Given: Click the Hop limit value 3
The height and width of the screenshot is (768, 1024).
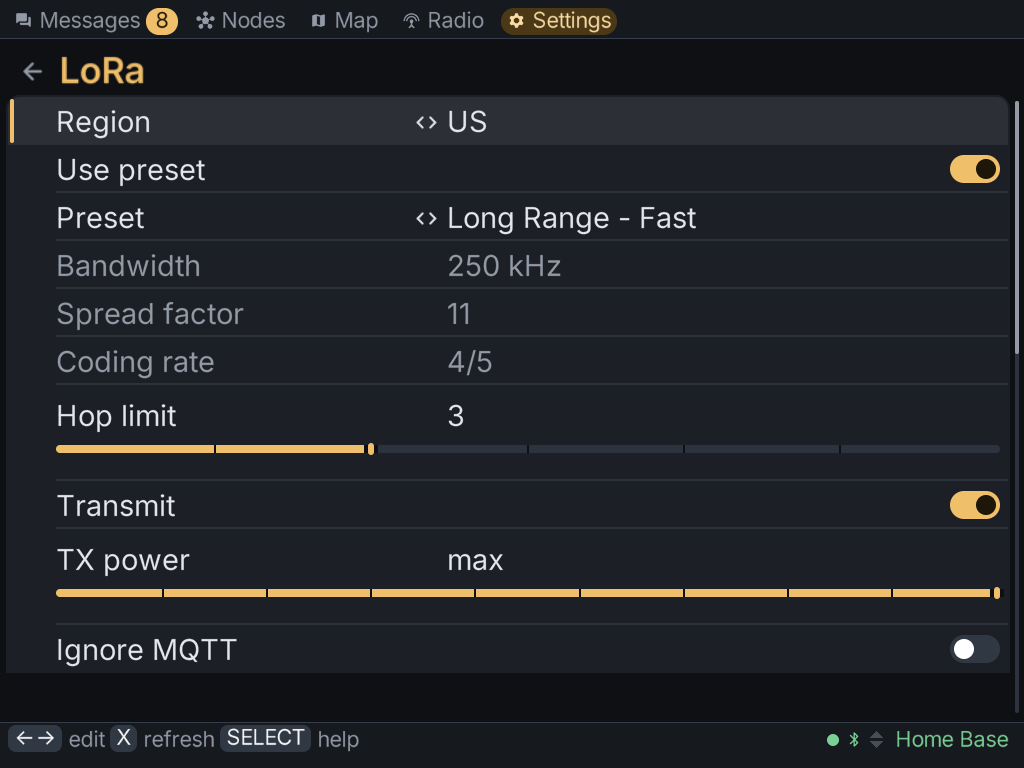Looking at the screenshot, I should pyautogui.click(x=456, y=416).
